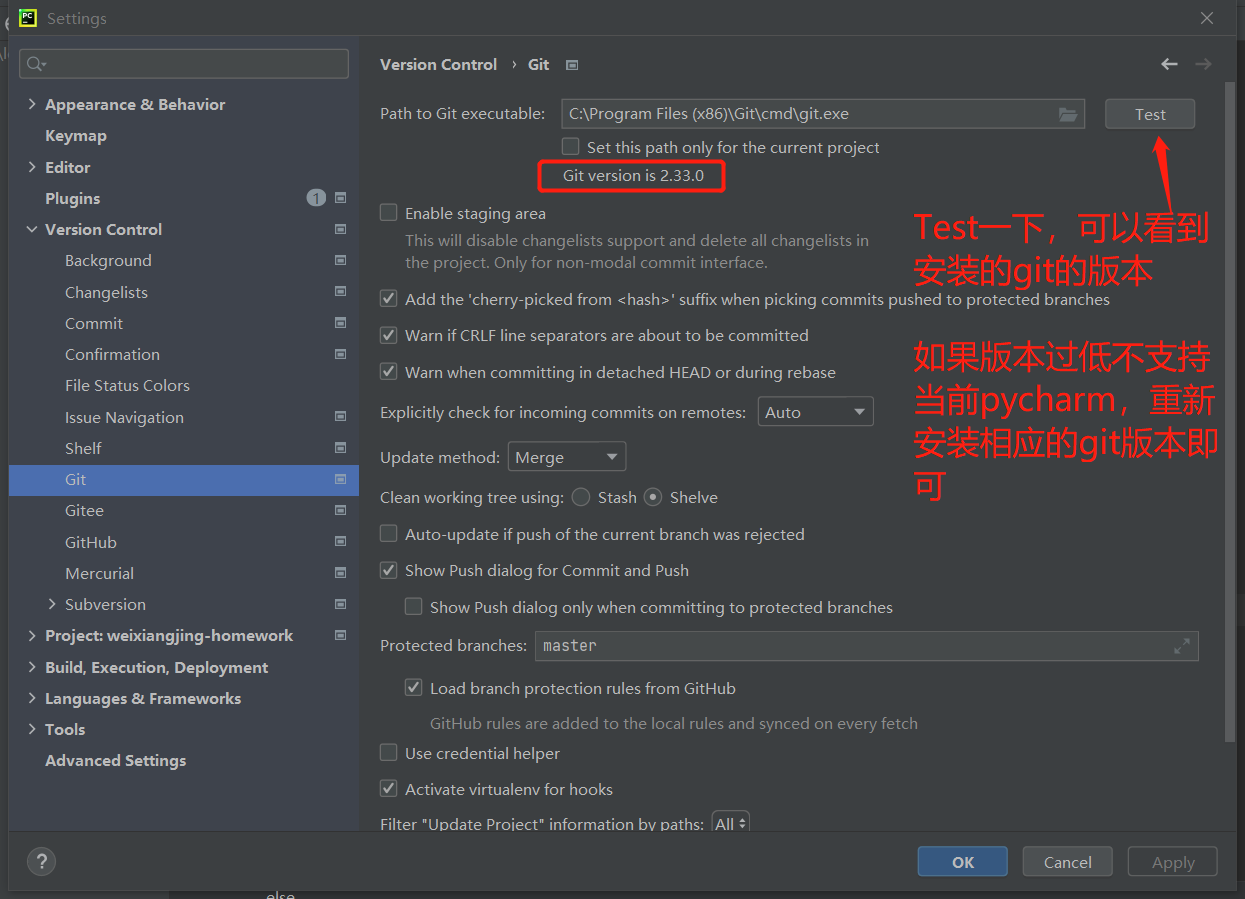Click the project-level icon beside Plugins

(340, 198)
